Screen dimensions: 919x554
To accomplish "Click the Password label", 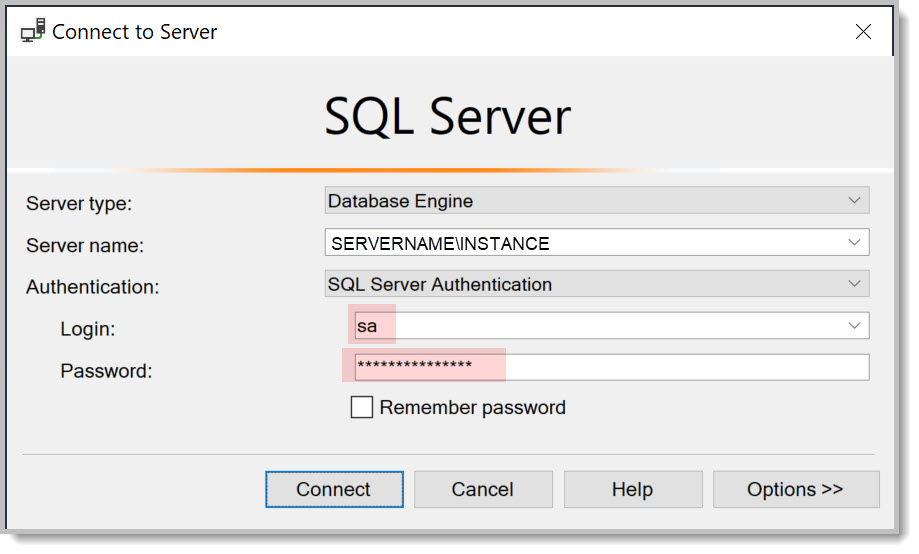I will (106, 371).
